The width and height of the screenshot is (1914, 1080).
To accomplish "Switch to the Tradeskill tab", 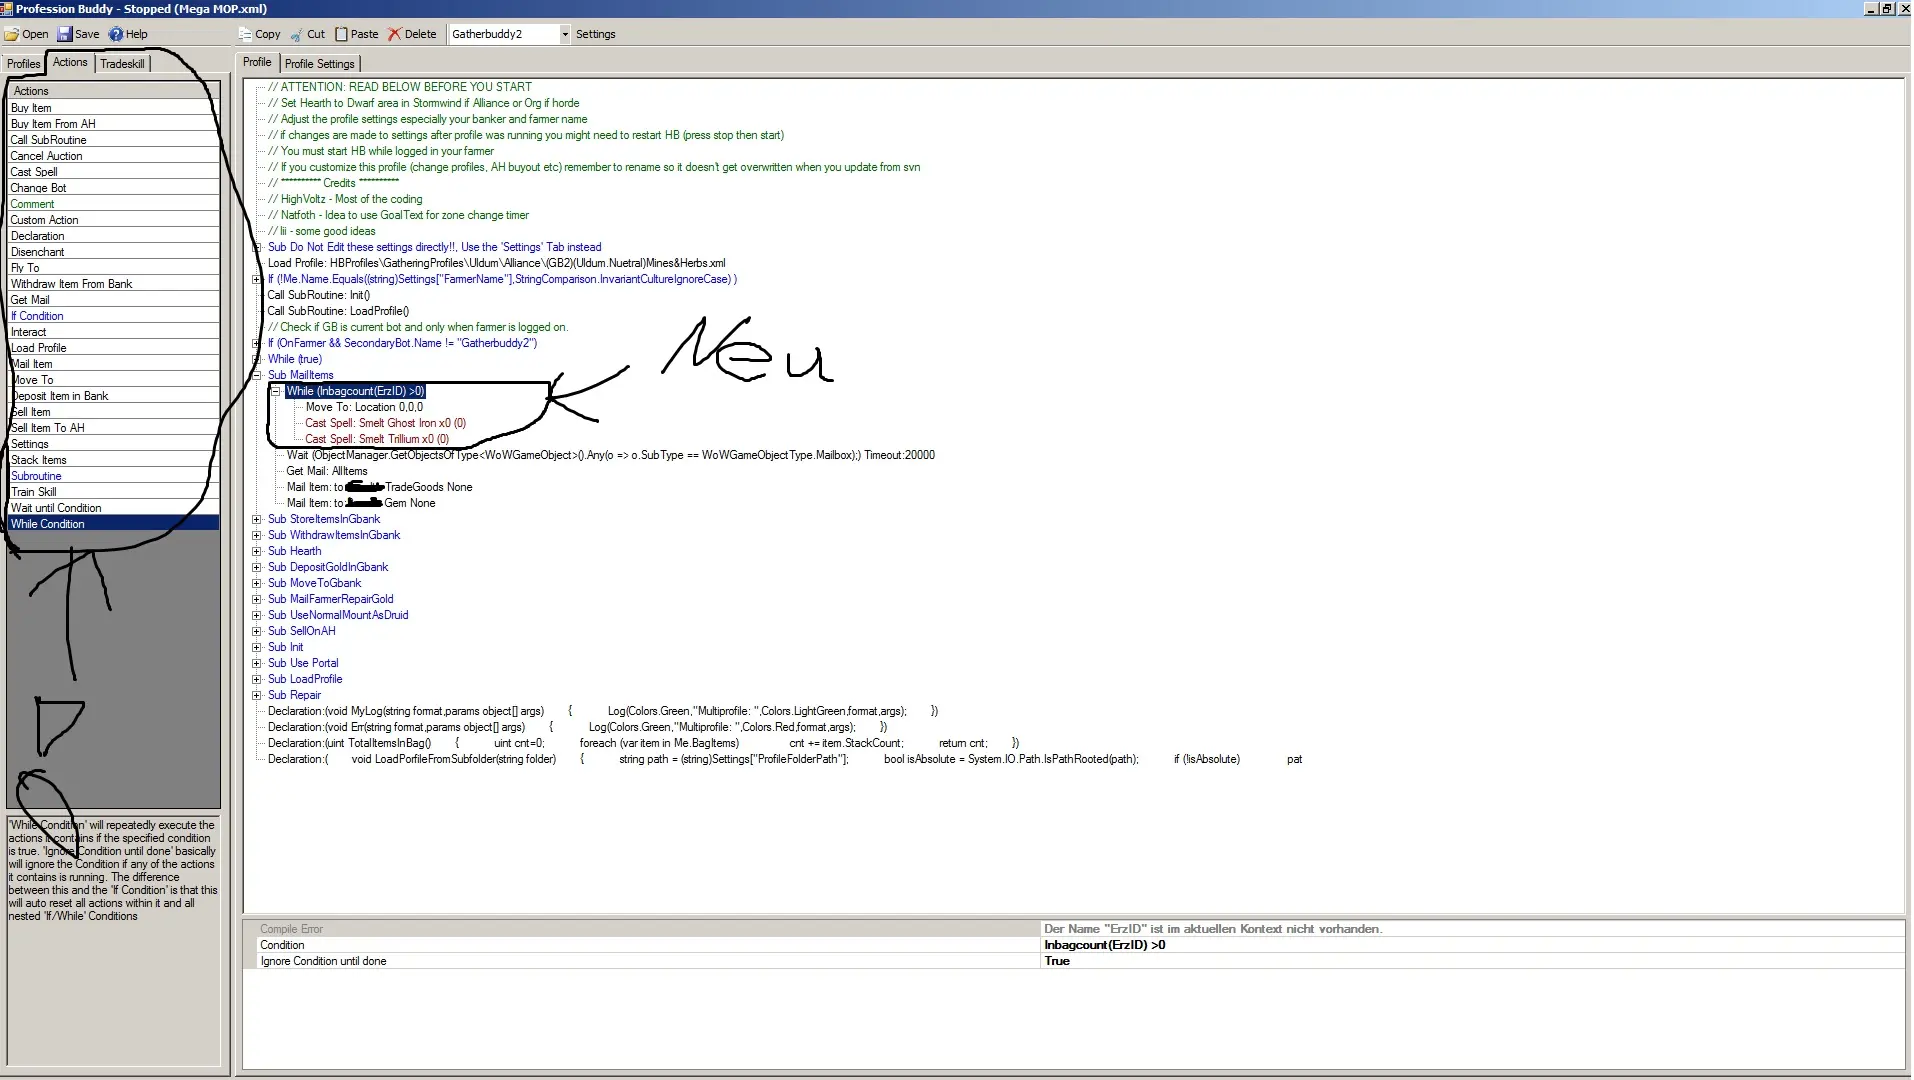I will pos(122,64).
